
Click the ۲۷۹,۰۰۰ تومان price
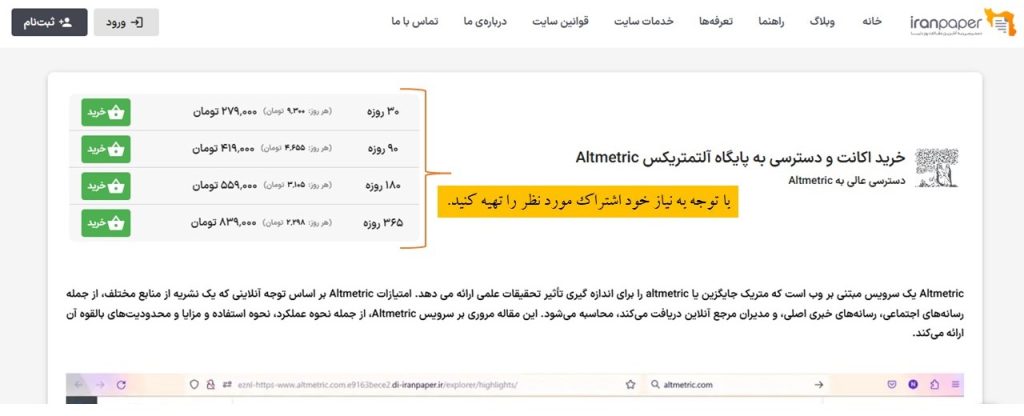pos(225,112)
